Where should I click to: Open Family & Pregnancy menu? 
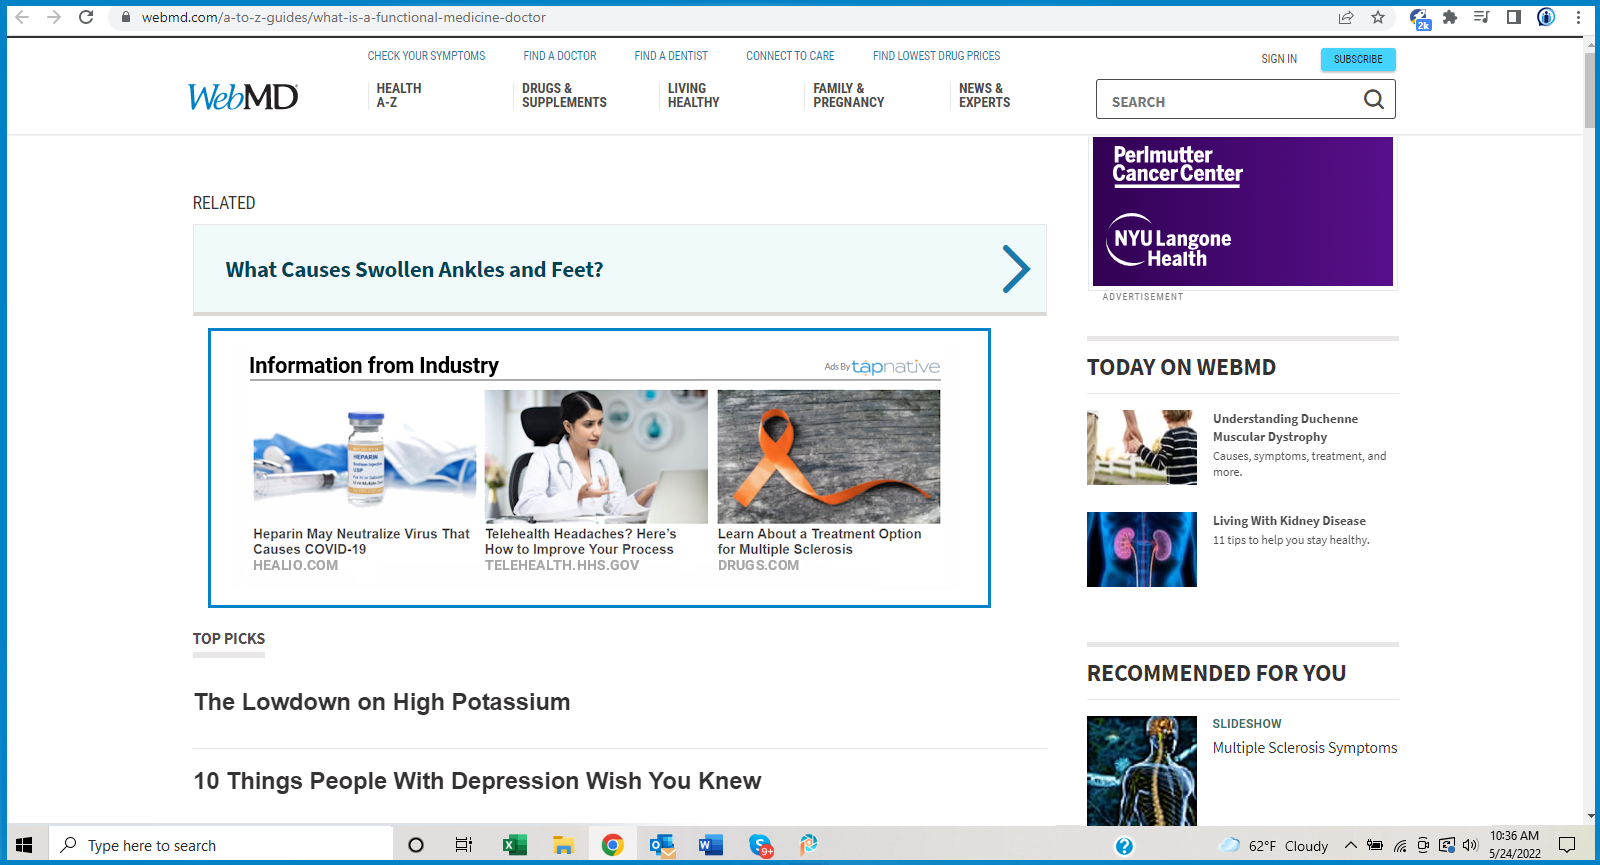point(848,95)
